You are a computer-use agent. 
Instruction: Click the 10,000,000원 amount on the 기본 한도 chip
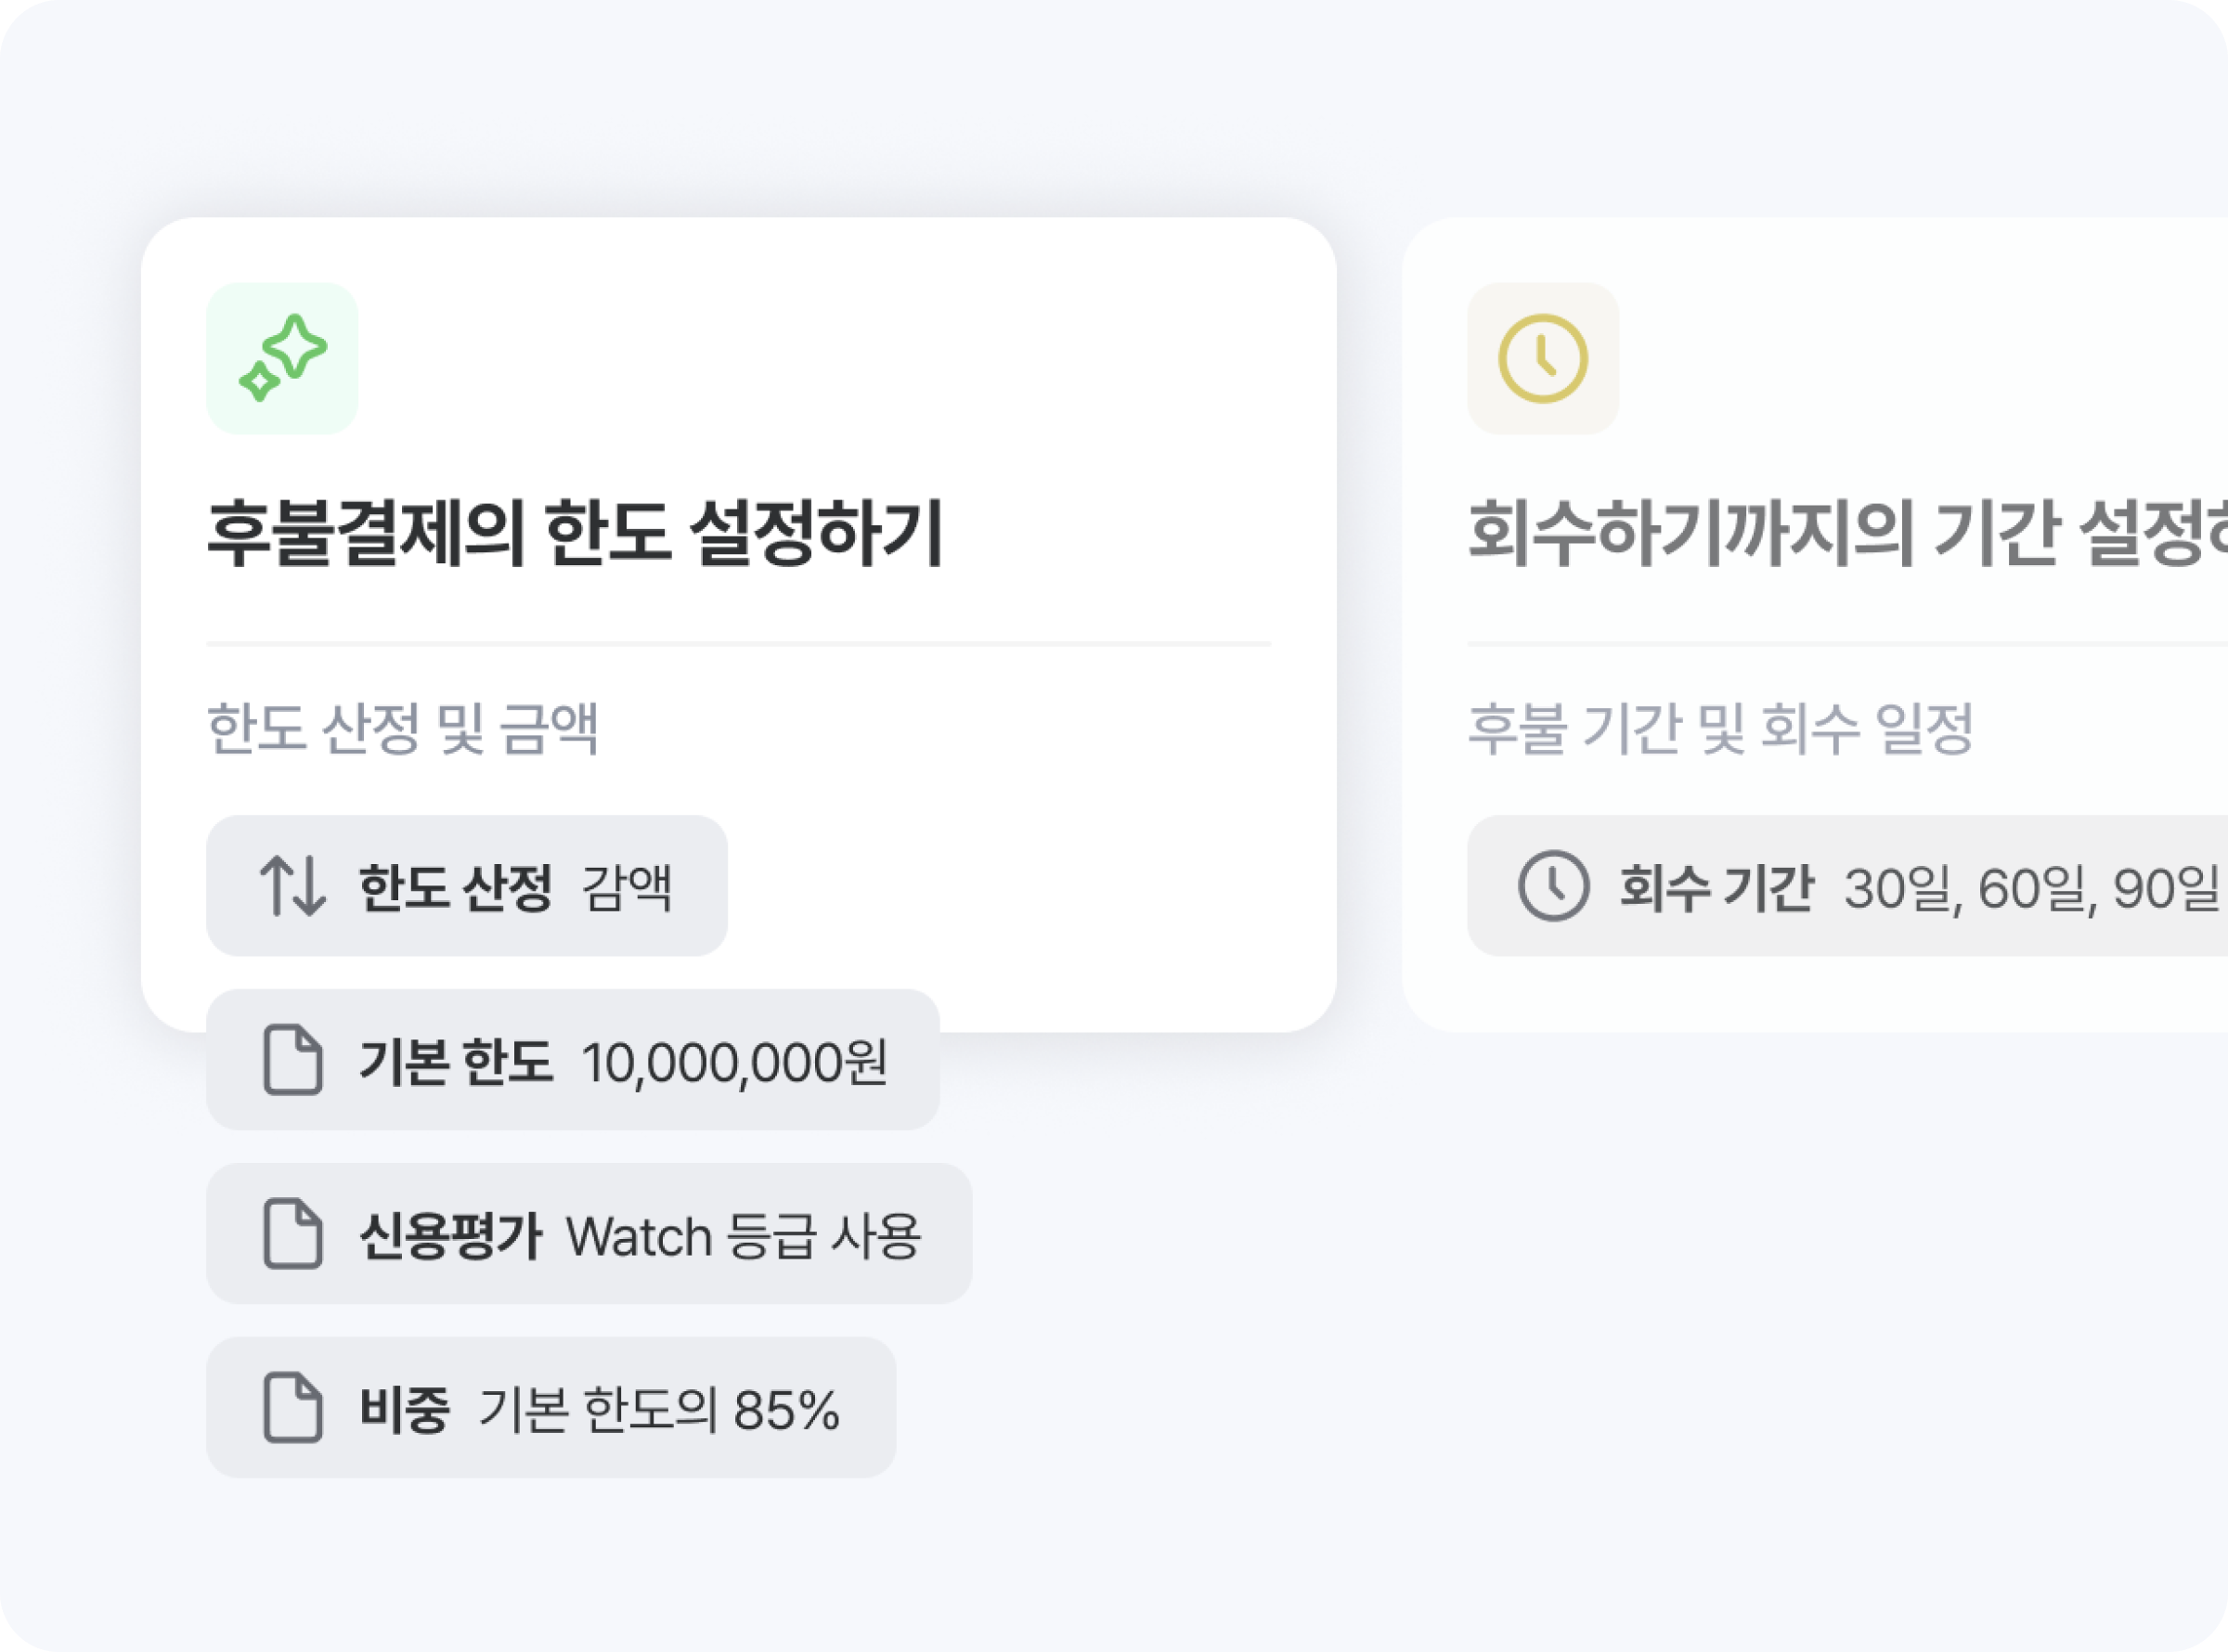[x=735, y=1059]
